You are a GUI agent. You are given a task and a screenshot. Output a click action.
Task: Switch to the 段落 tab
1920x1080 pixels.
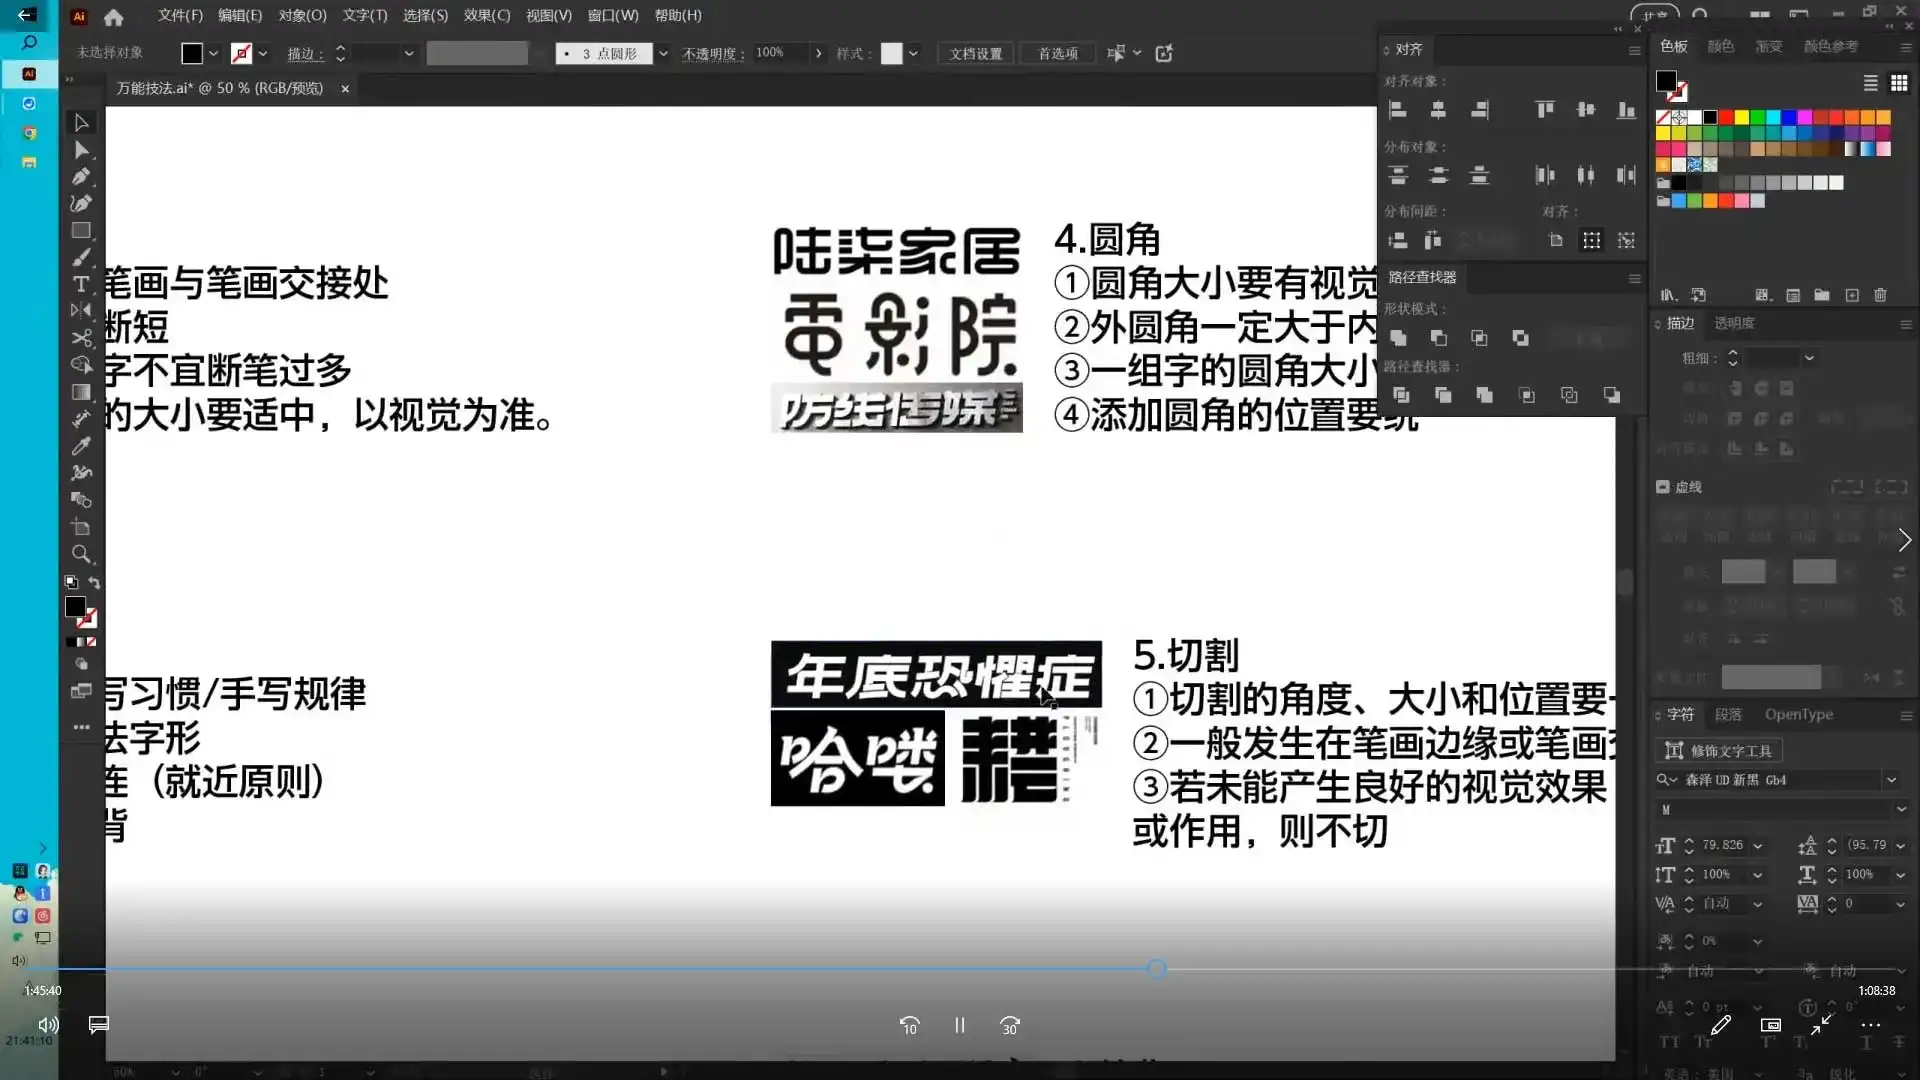(1730, 714)
